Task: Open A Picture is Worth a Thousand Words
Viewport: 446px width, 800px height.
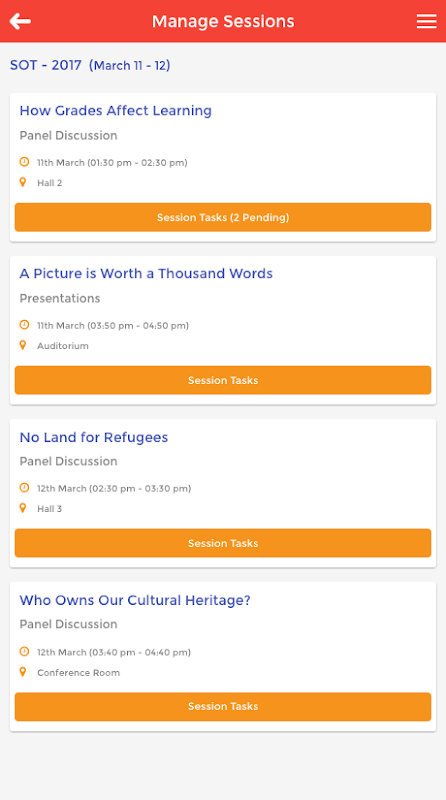Action: point(146,273)
